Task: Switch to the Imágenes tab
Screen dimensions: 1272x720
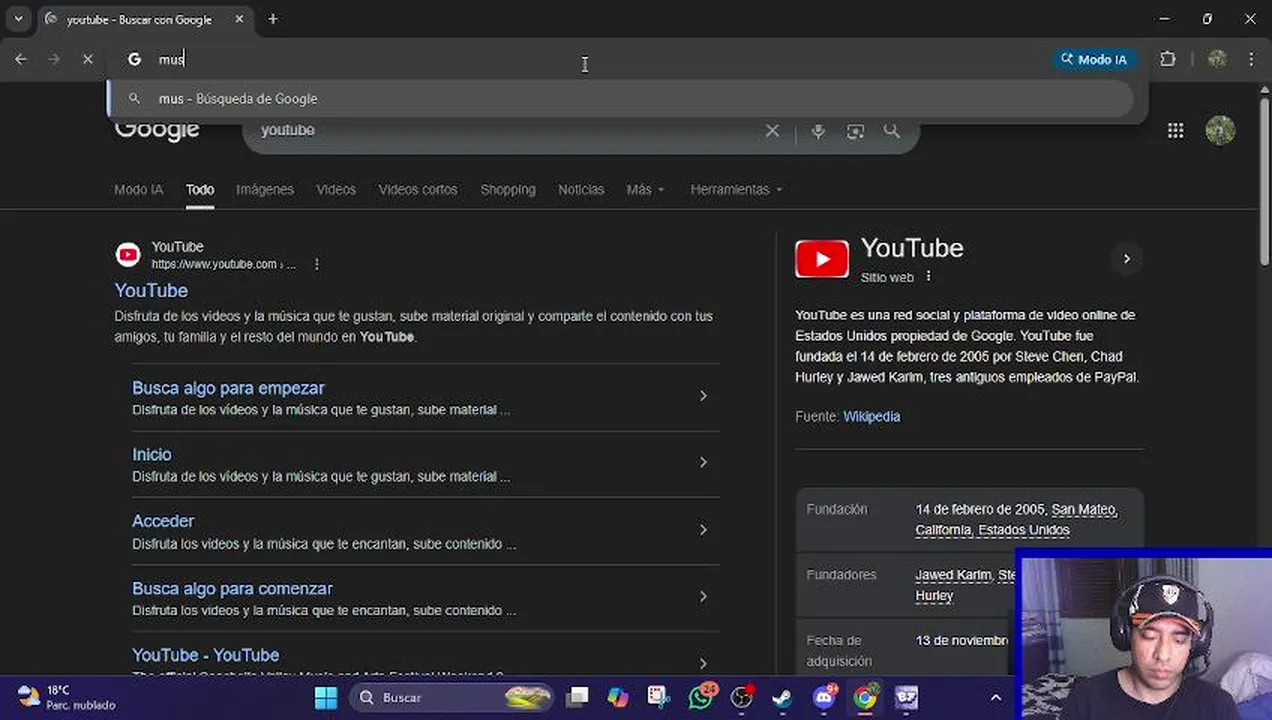Action: (x=265, y=189)
